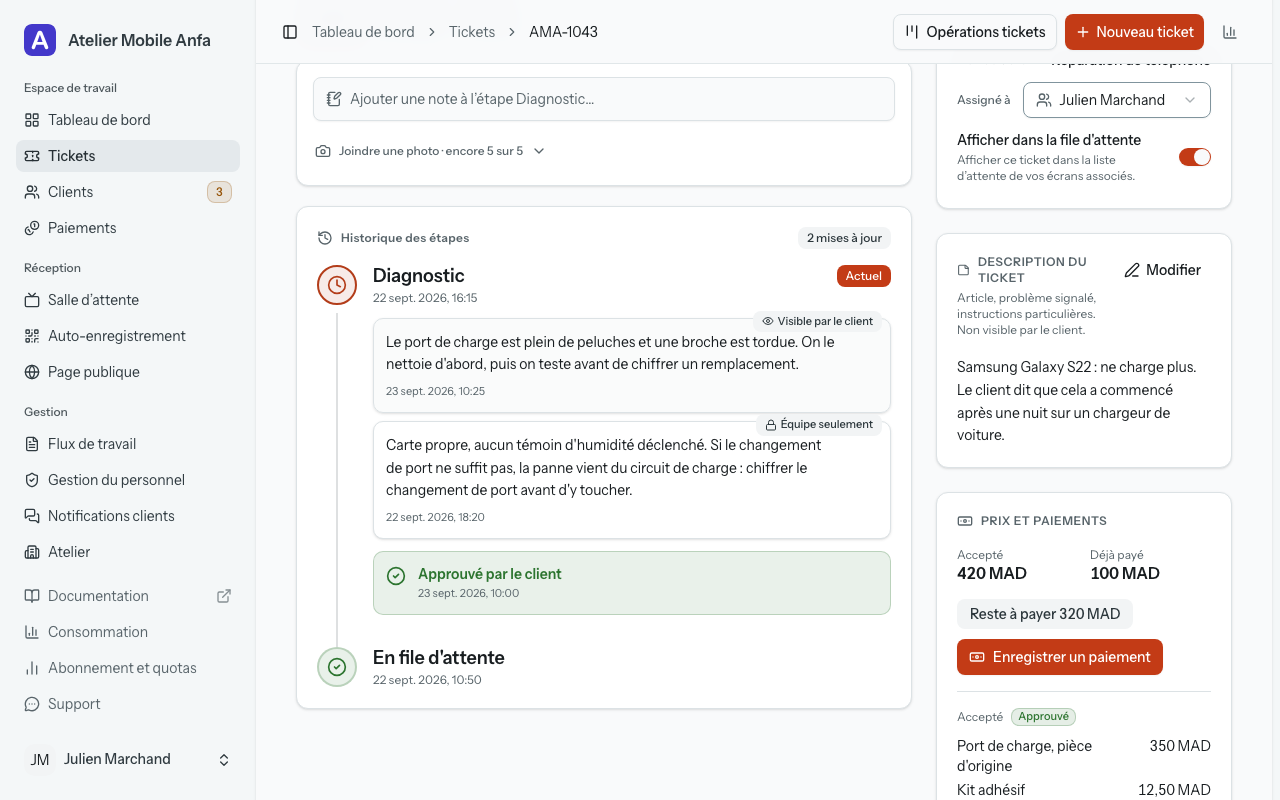Click Modifier to edit ticket description
The image size is (1280, 800).
[1163, 270]
